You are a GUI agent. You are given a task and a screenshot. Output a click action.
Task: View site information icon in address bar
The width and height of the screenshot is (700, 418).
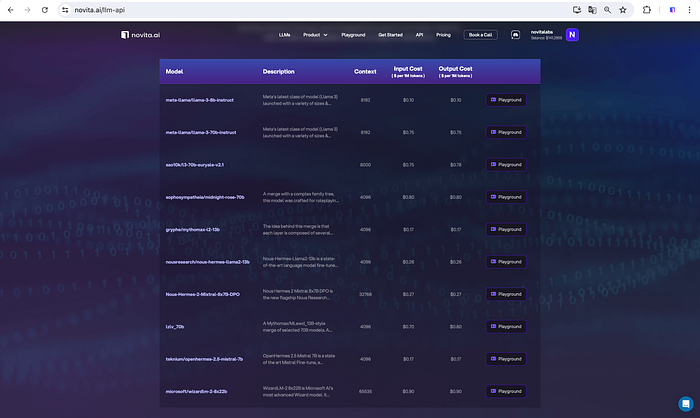click(x=65, y=10)
